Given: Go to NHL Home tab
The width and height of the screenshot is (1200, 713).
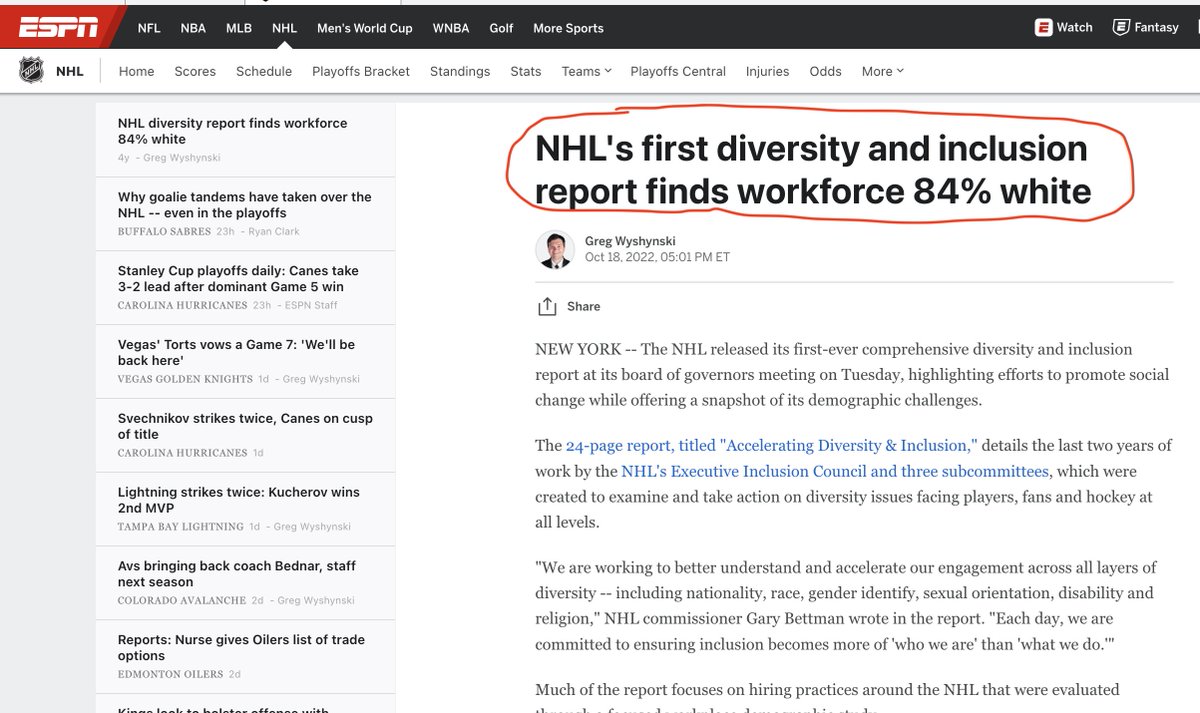Looking at the screenshot, I should click(137, 71).
